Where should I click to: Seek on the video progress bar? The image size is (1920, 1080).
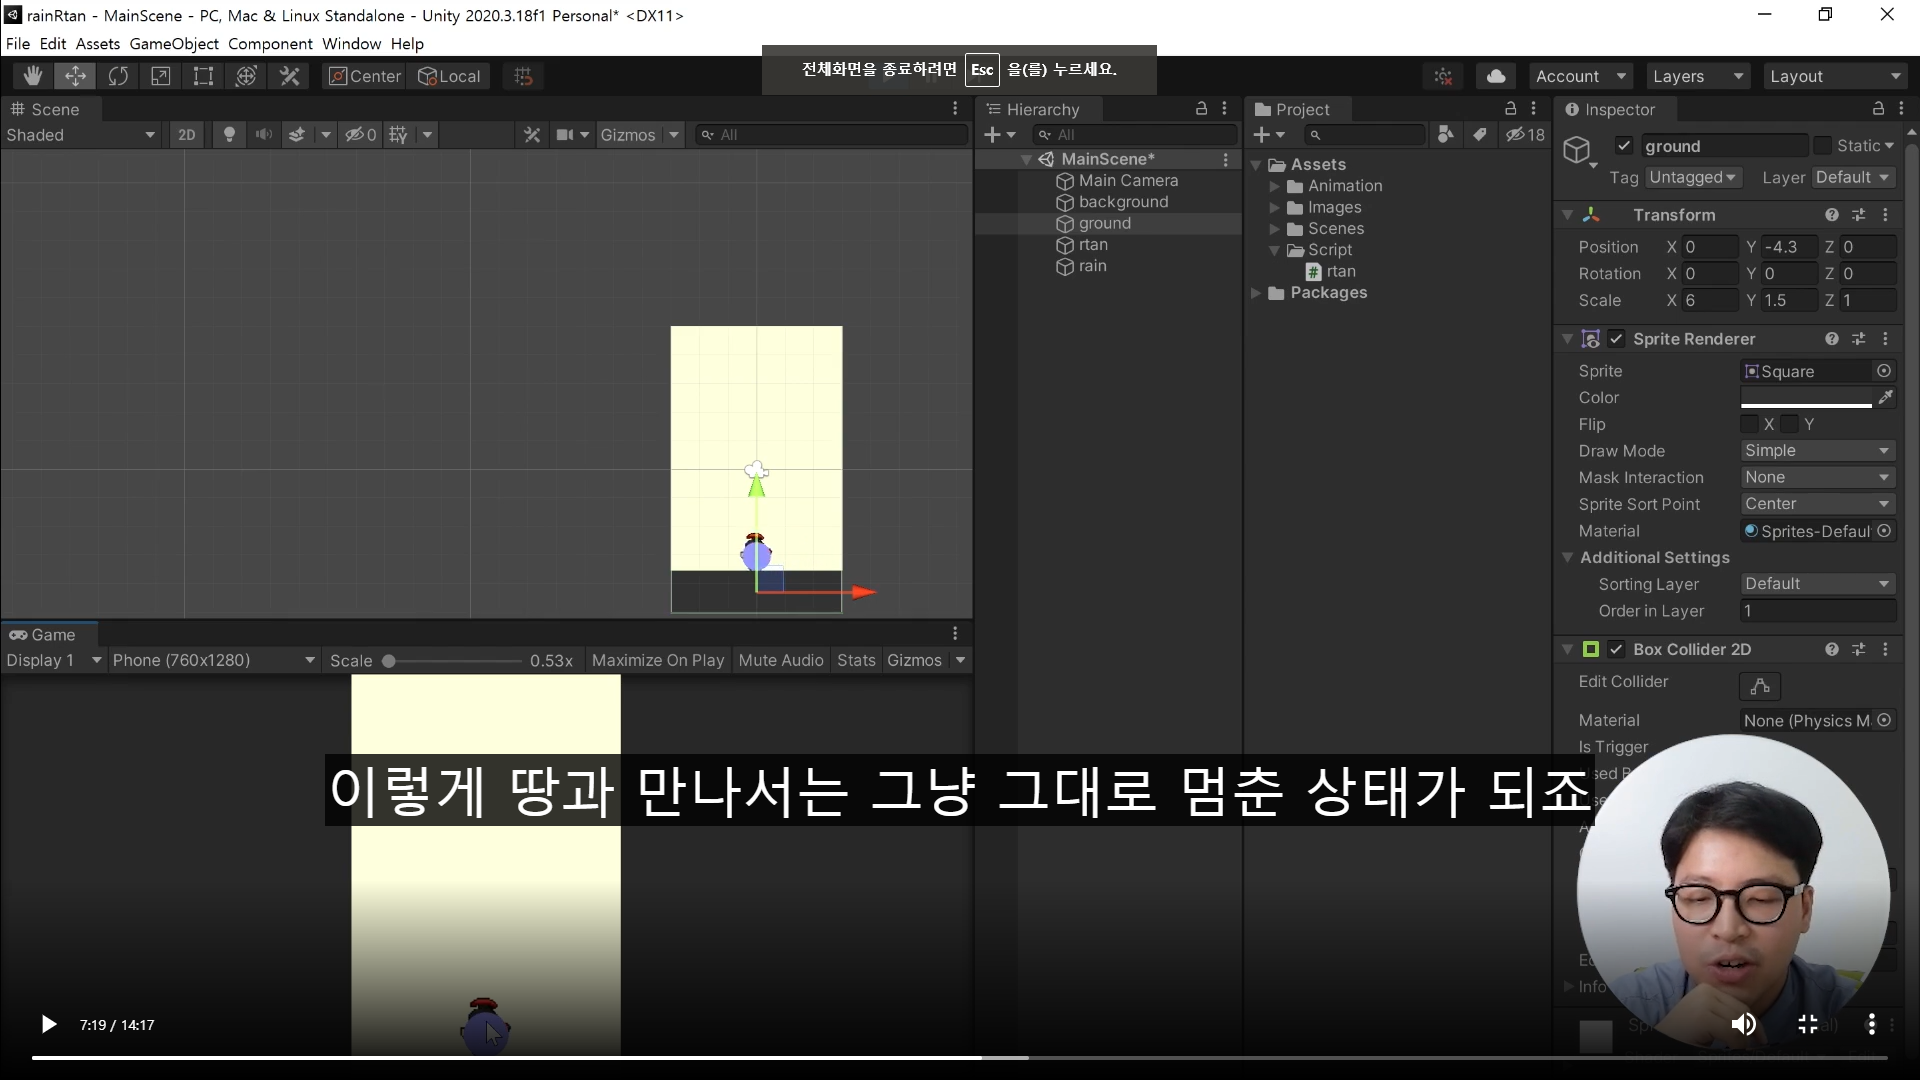click(959, 1057)
